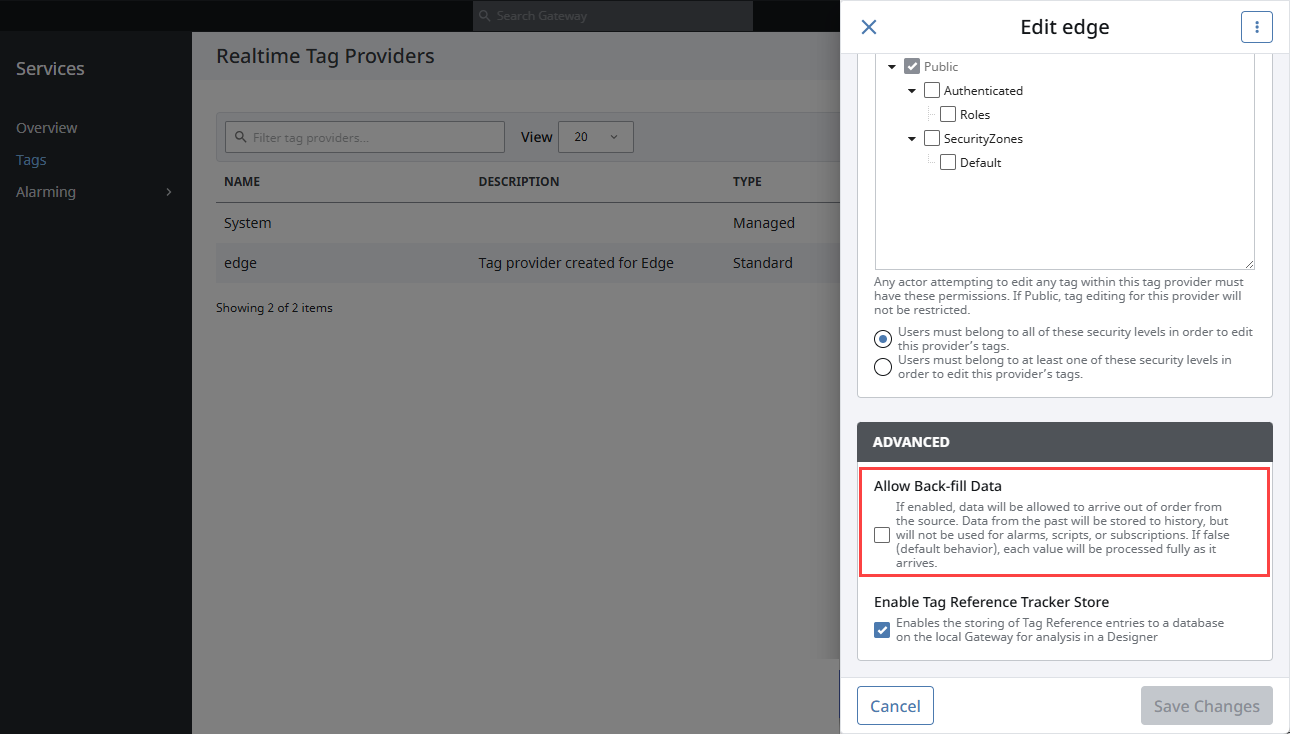Viewport: 1290px width, 734px height.
Task: Check the Authenticated security level box
Action: (x=932, y=90)
